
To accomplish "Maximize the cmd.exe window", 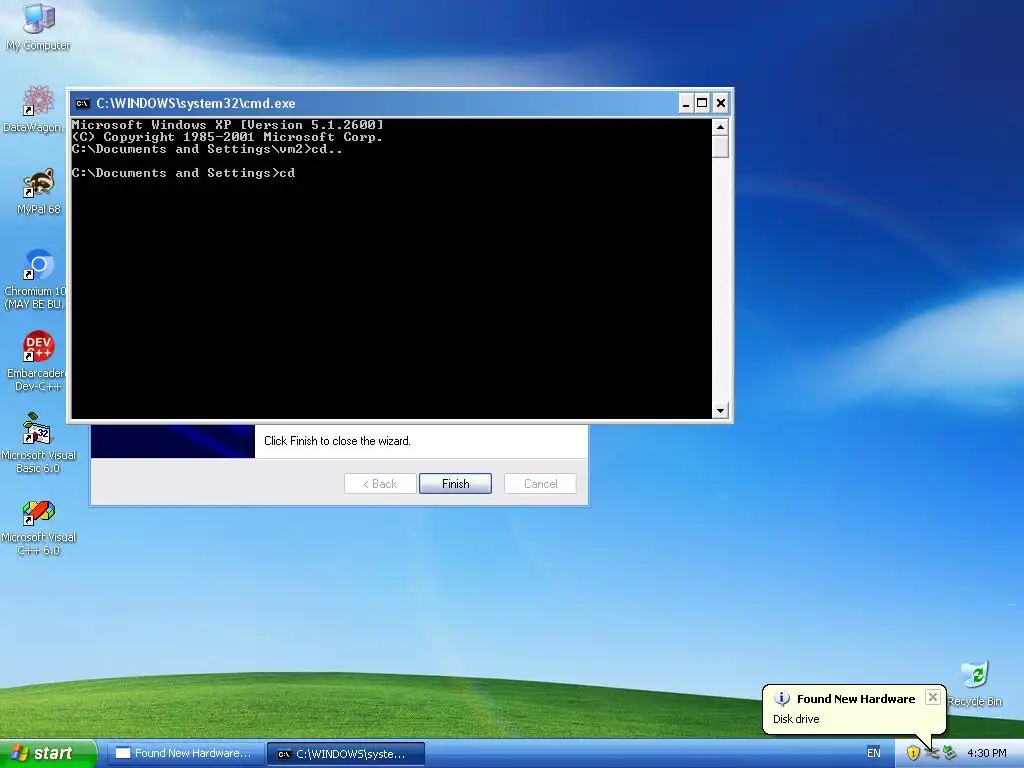I will click(703, 103).
